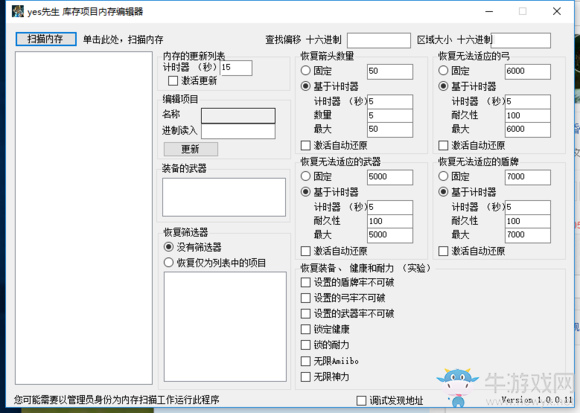Click the 更新 update button
The image size is (580, 413).
point(190,149)
